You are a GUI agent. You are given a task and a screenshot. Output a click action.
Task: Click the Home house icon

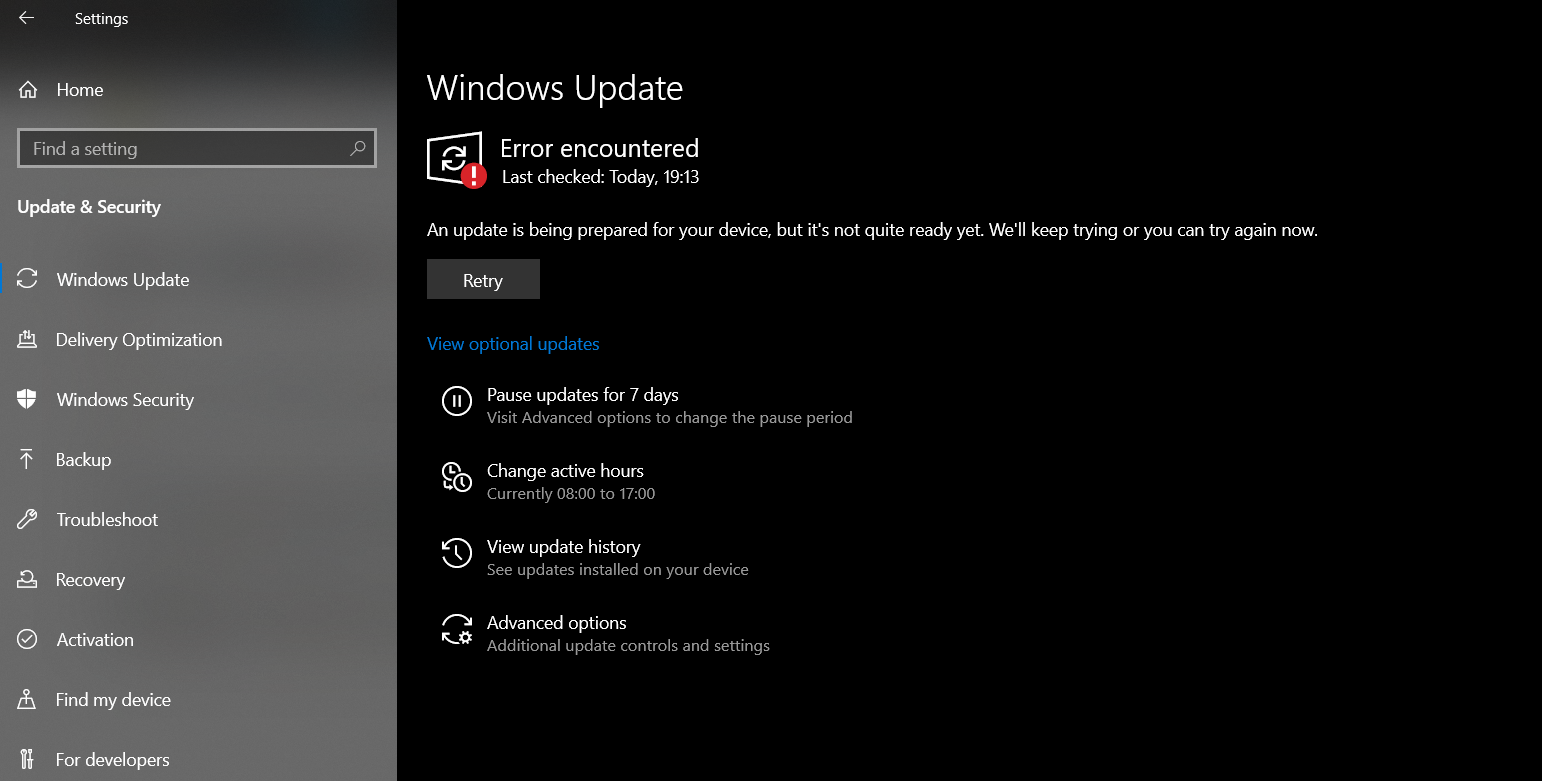tap(28, 90)
